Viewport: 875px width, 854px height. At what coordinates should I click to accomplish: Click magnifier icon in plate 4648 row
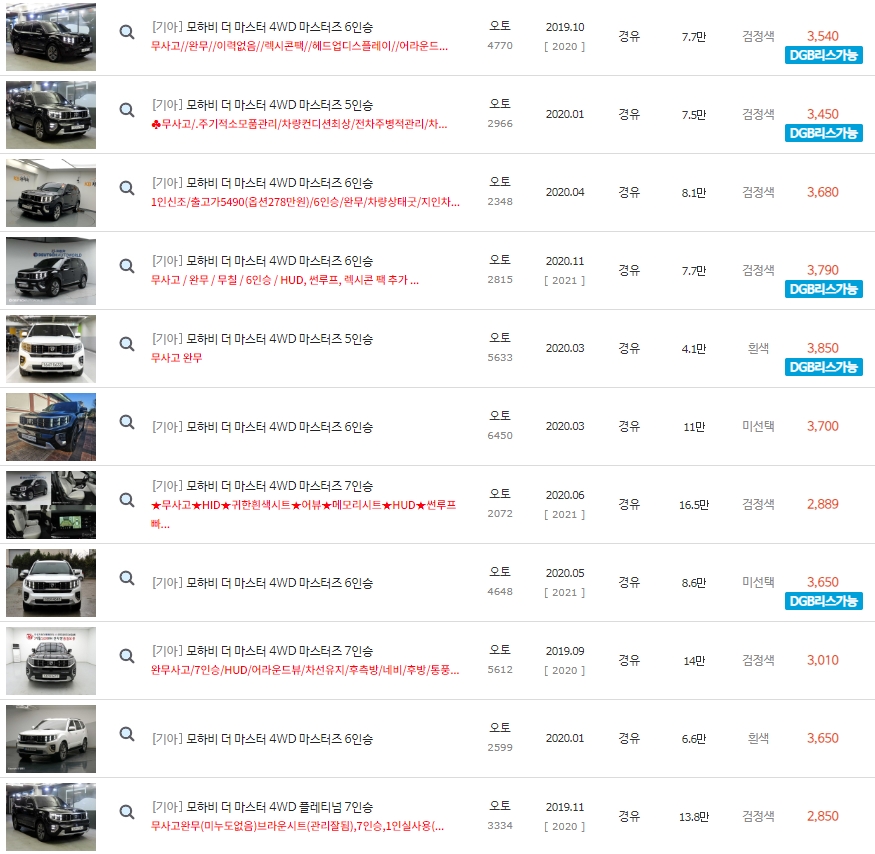[x=127, y=578]
